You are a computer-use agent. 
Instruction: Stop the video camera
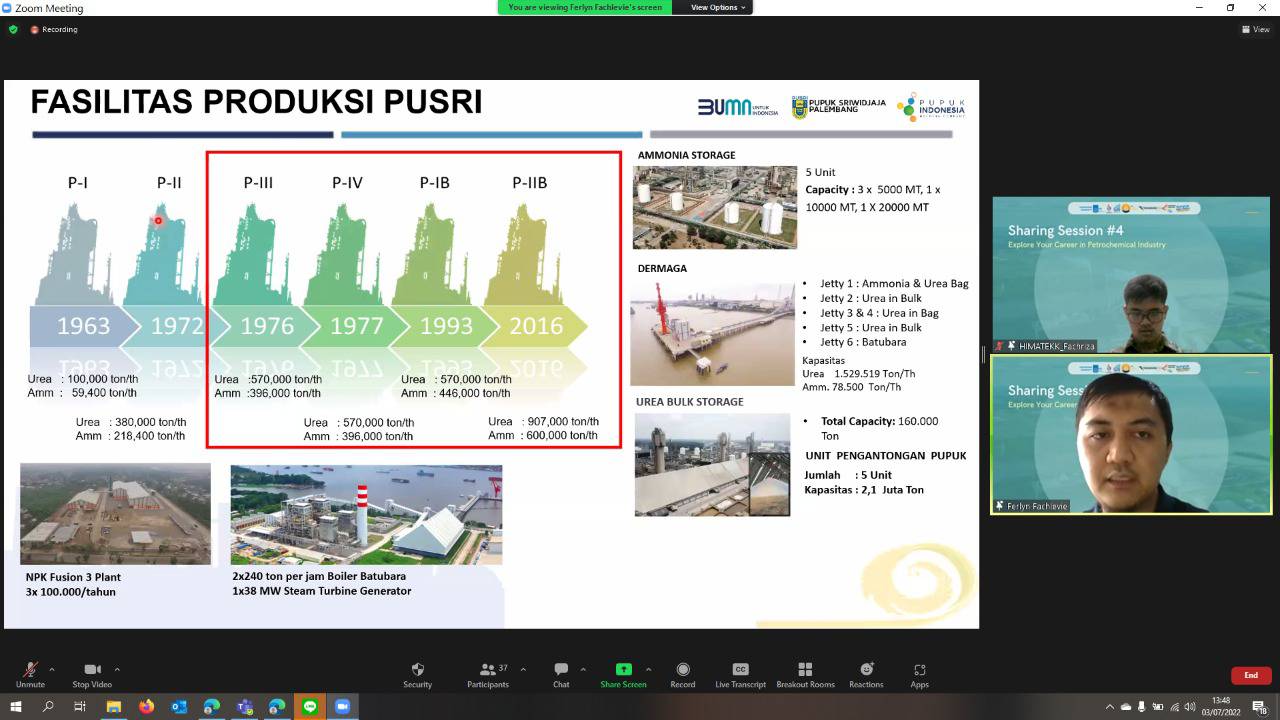click(x=92, y=674)
